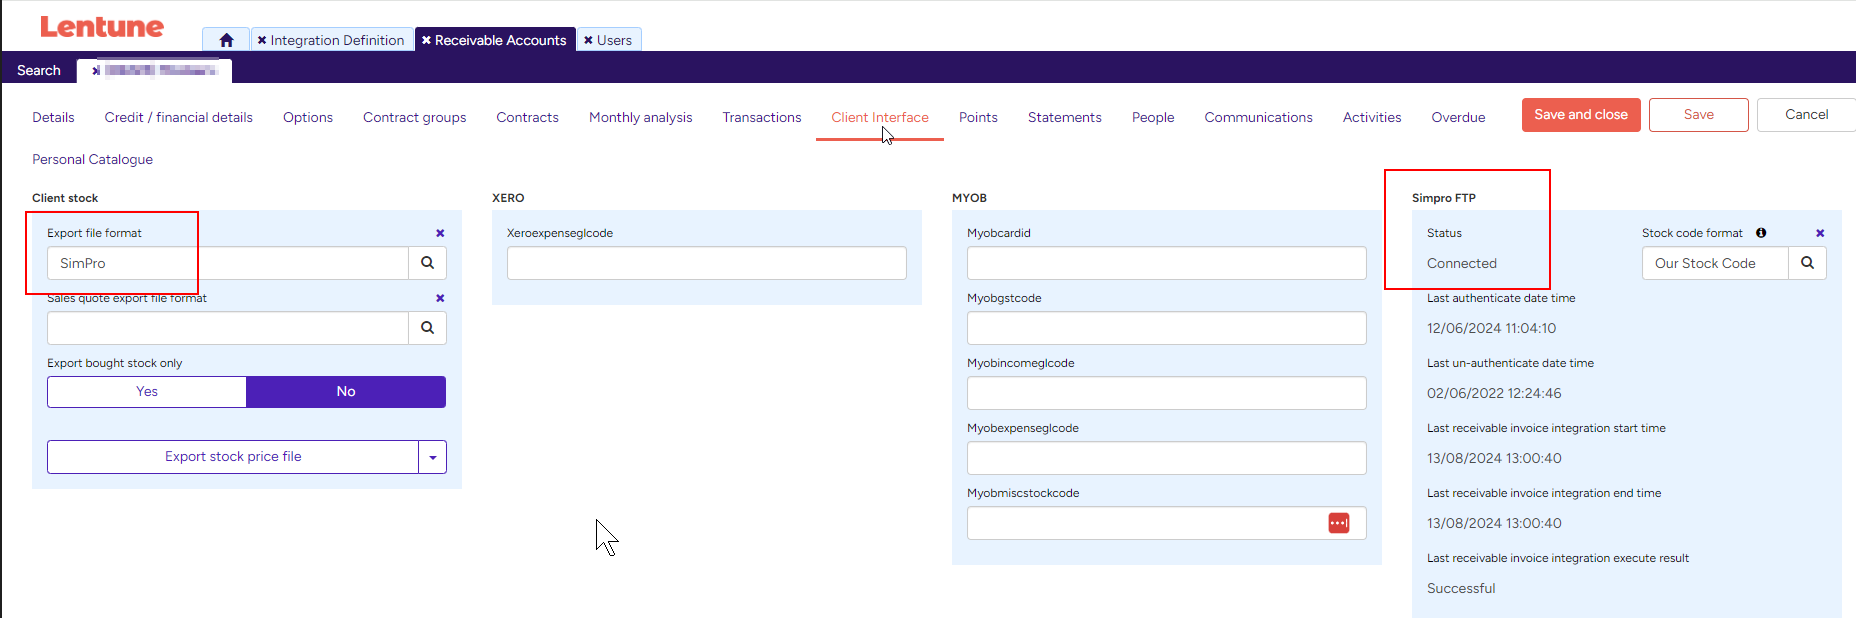Open the Communications tab
This screenshot has width=1856, height=618.
[x=1259, y=117]
